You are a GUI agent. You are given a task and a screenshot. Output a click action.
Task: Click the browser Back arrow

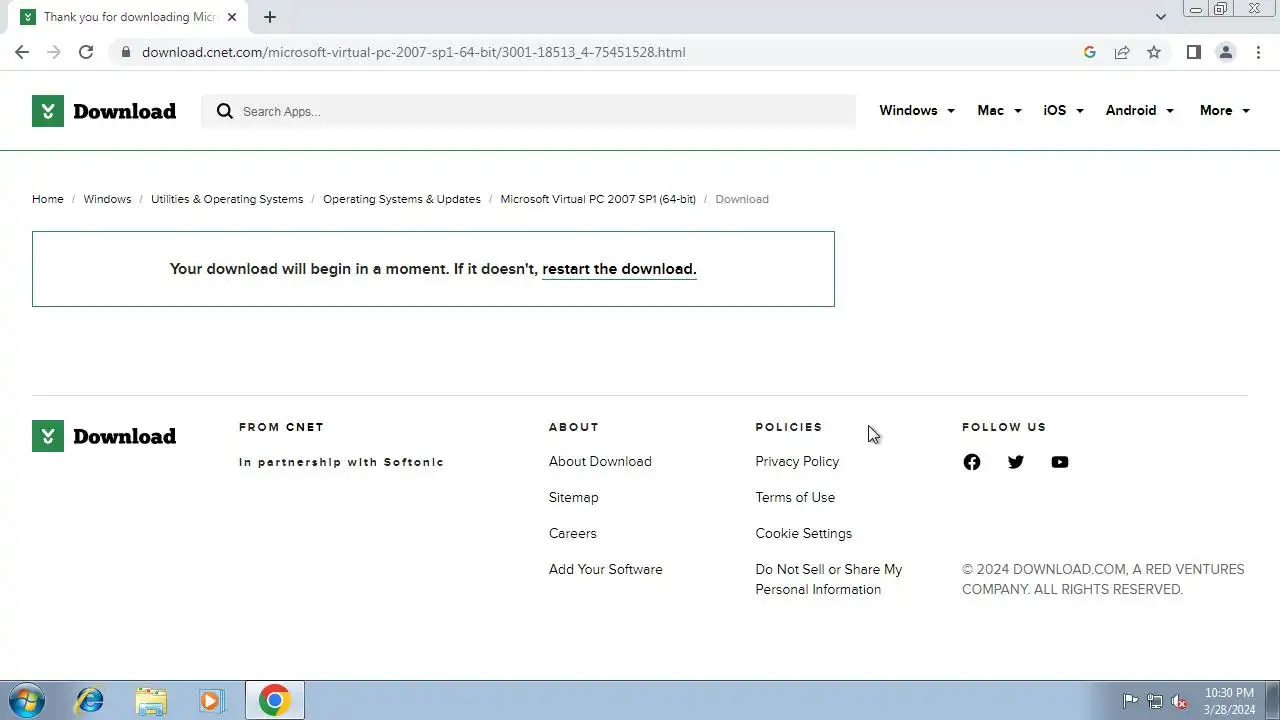tap(22, 52)
